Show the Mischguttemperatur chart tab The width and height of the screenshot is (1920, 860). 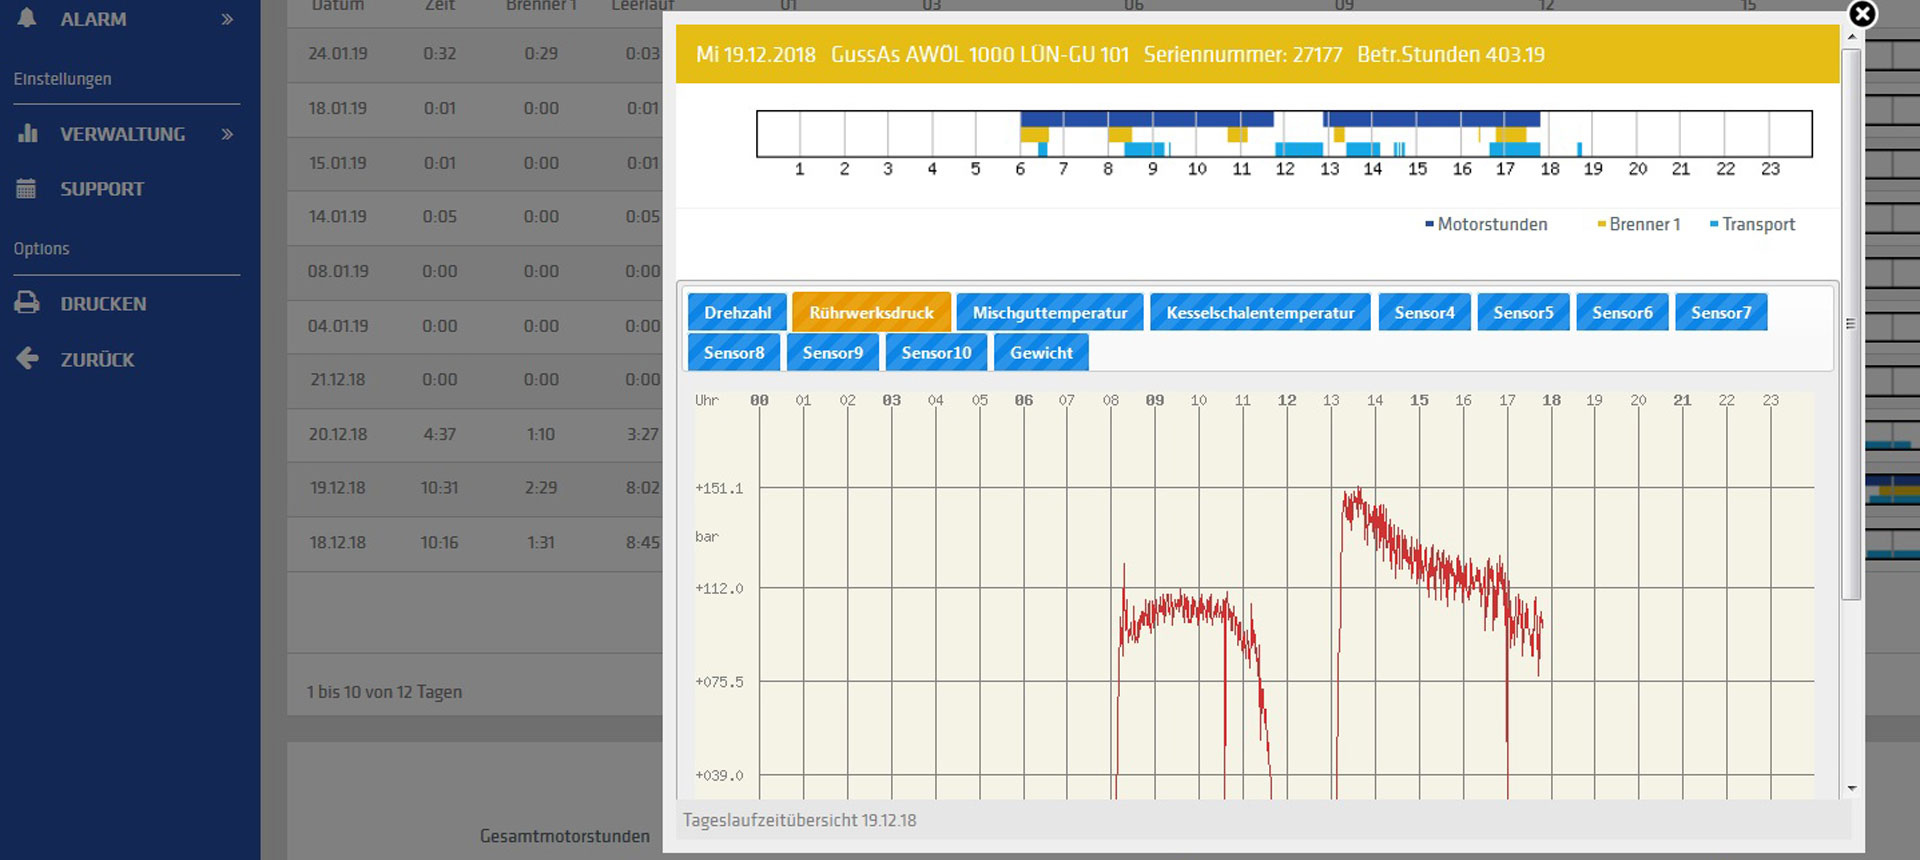click(x=1050, y=312)
